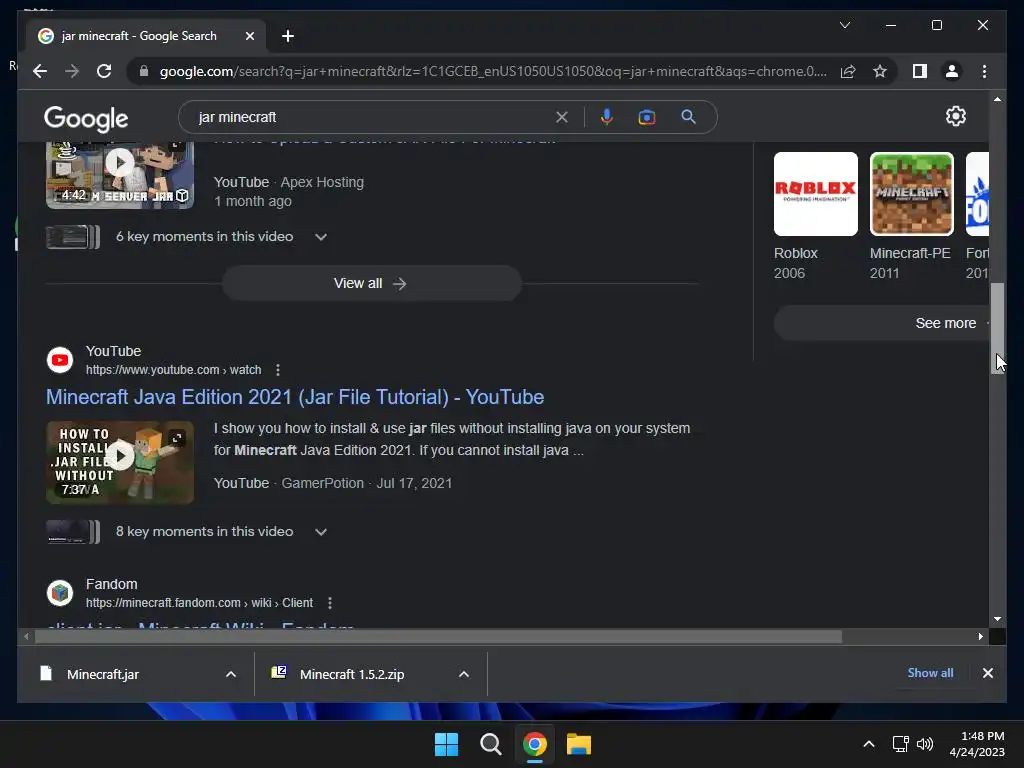Click the YouTube favicon of the result
Viewport: 1024px width, 768px height.
(60, 360)
